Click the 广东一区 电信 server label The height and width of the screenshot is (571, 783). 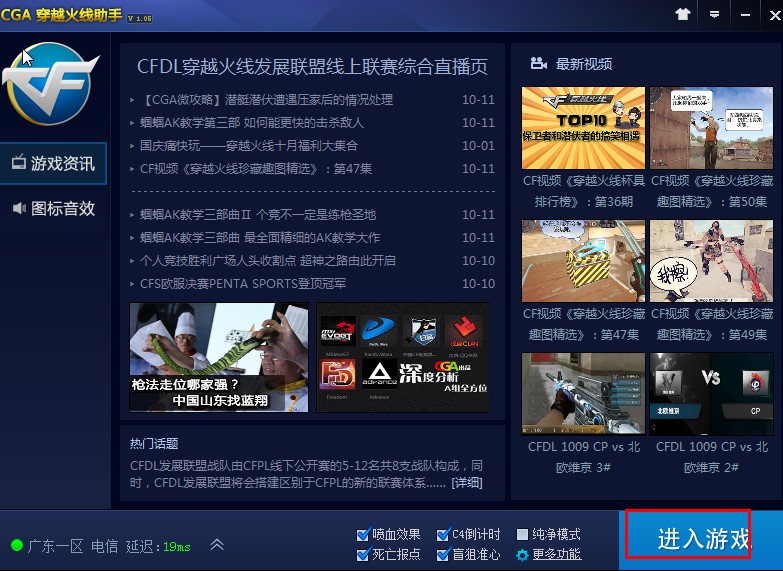[73, 546]
